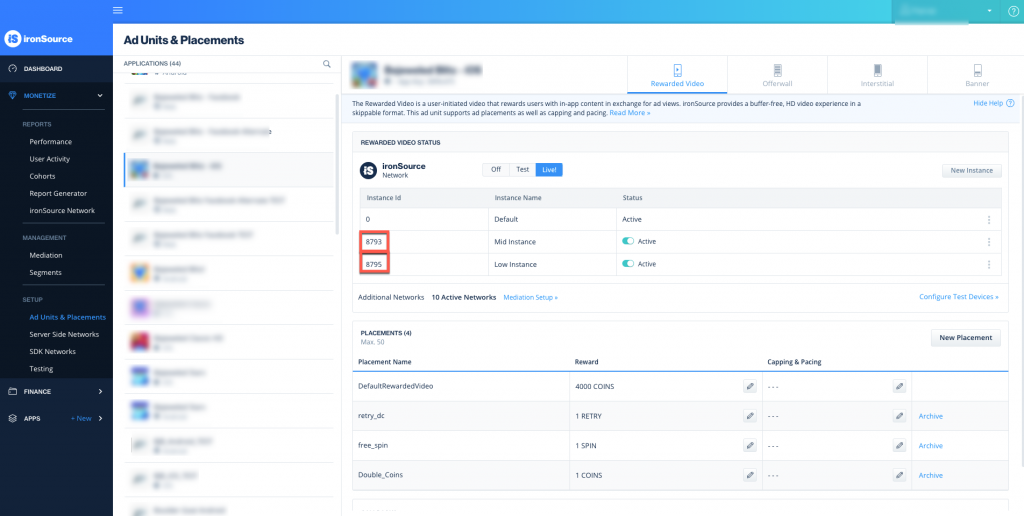Edit reward for DefaultRewardedVideo placement

(x=750, y=386)
